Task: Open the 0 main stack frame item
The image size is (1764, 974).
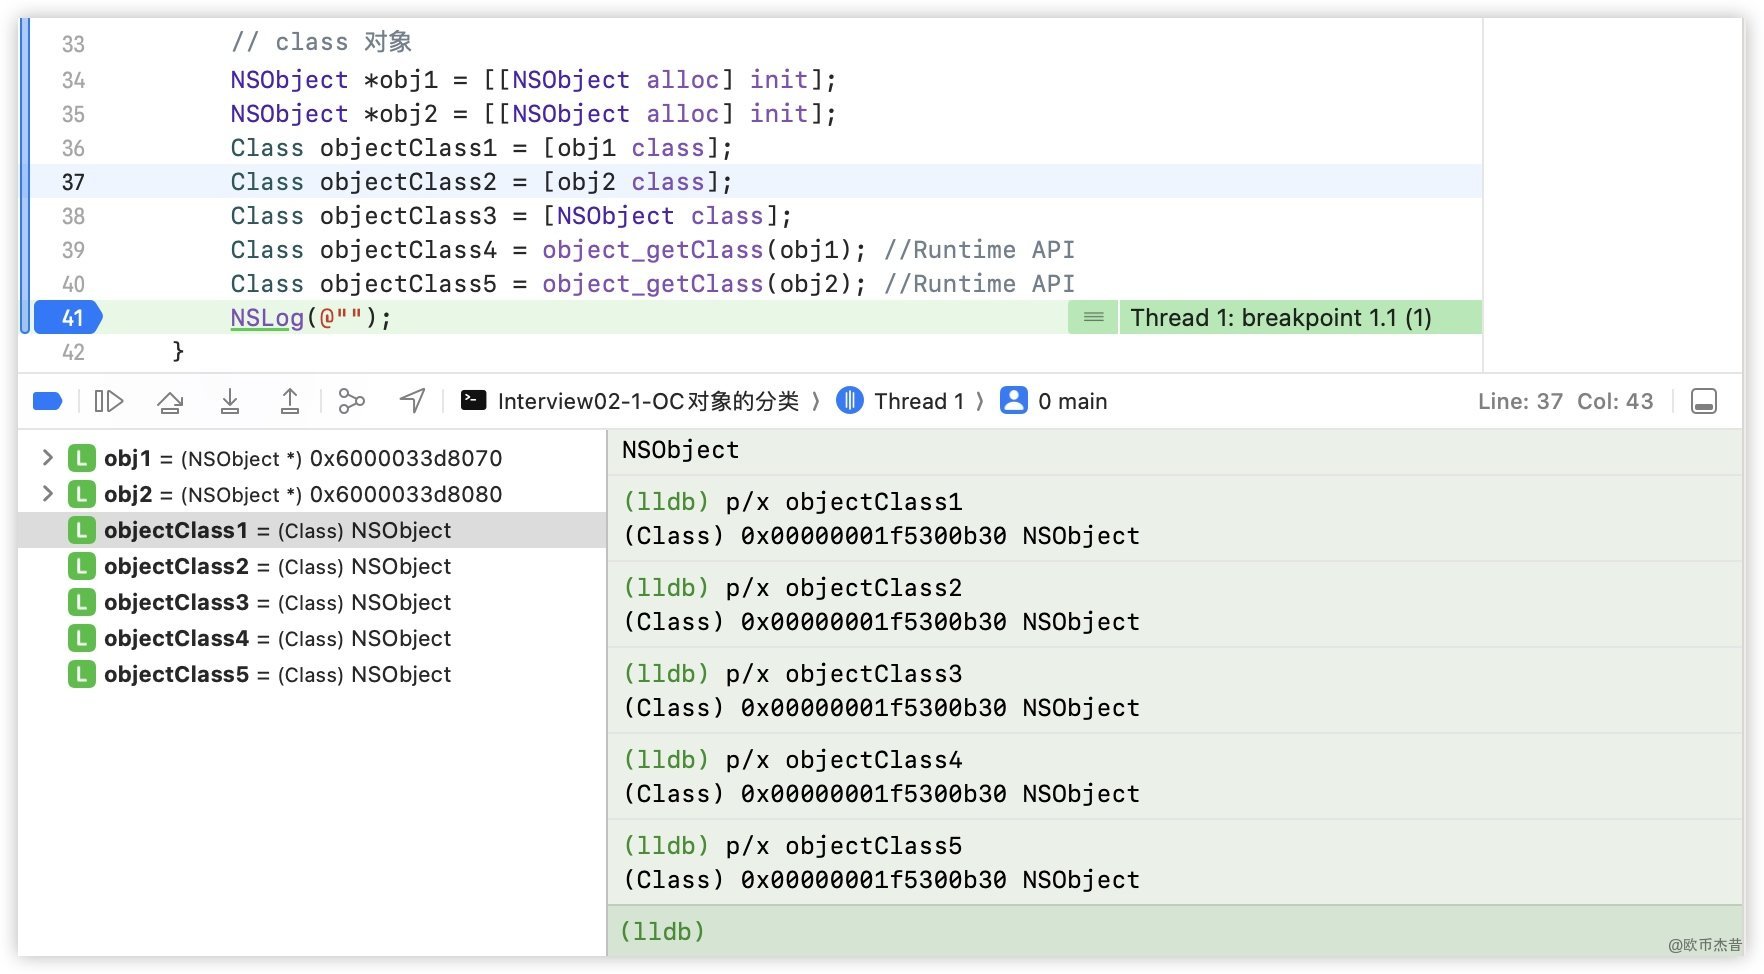Action: pos(1071,401)
